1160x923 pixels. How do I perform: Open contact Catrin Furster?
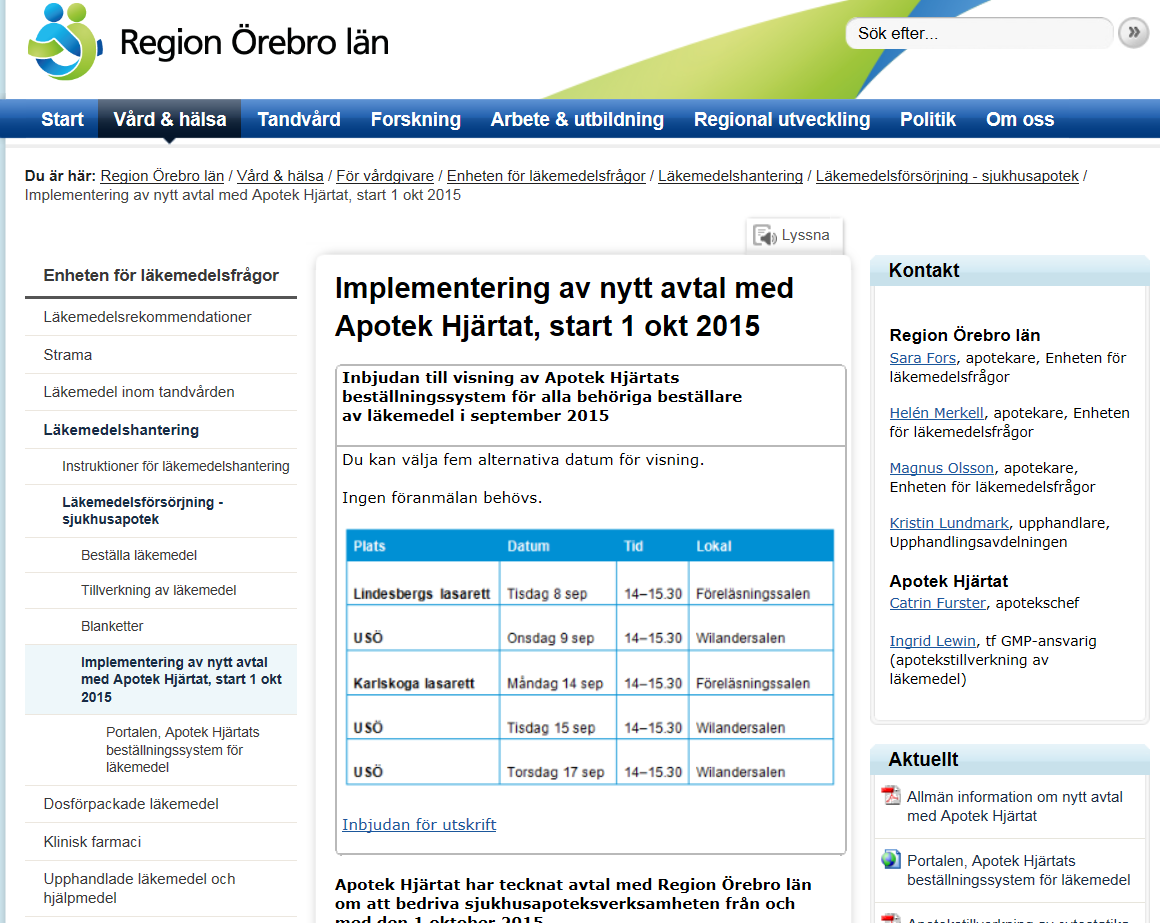point(937,603)
